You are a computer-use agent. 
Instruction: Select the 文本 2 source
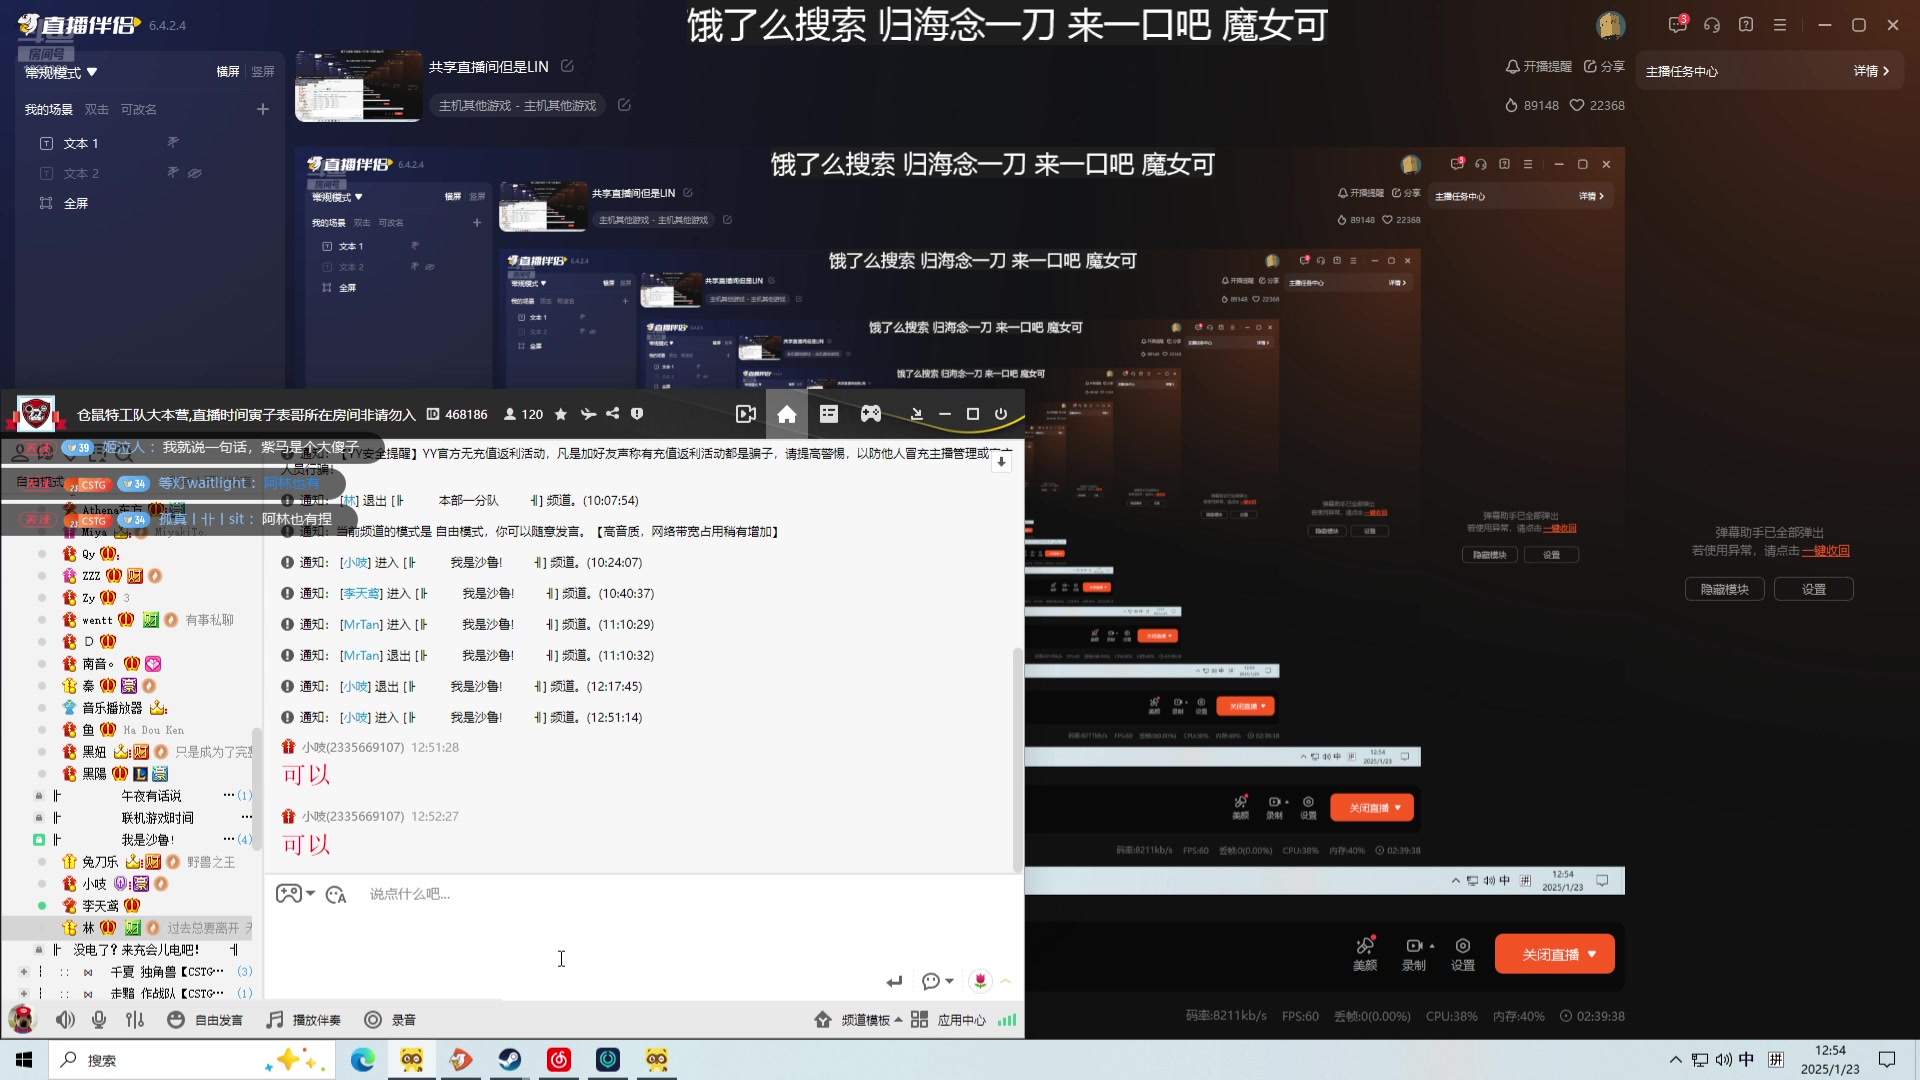pyautogui.click(x=80, y=173)
